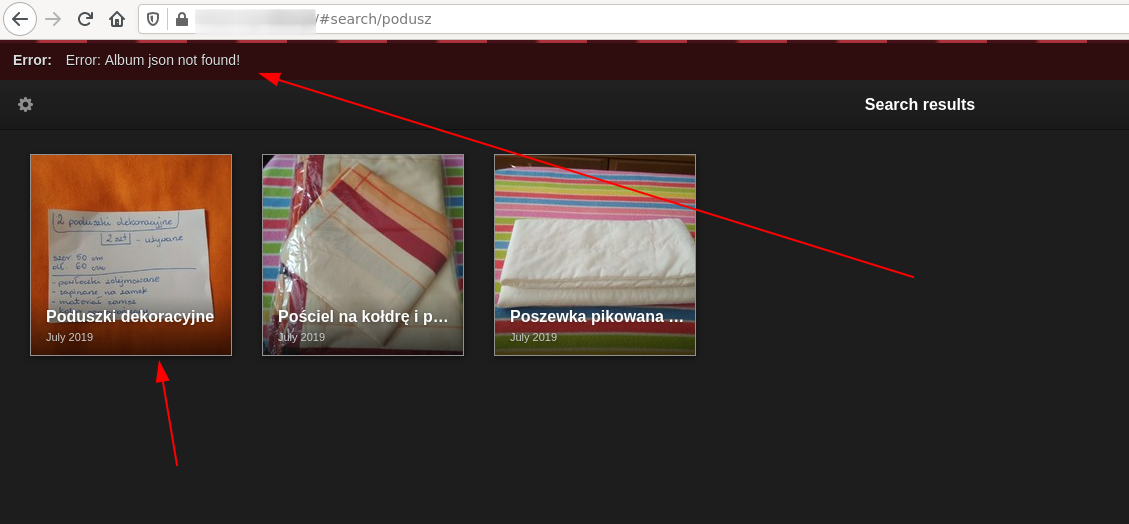Open the Pościel na kołdrę album thumbnail

click(x=363, y=255)
